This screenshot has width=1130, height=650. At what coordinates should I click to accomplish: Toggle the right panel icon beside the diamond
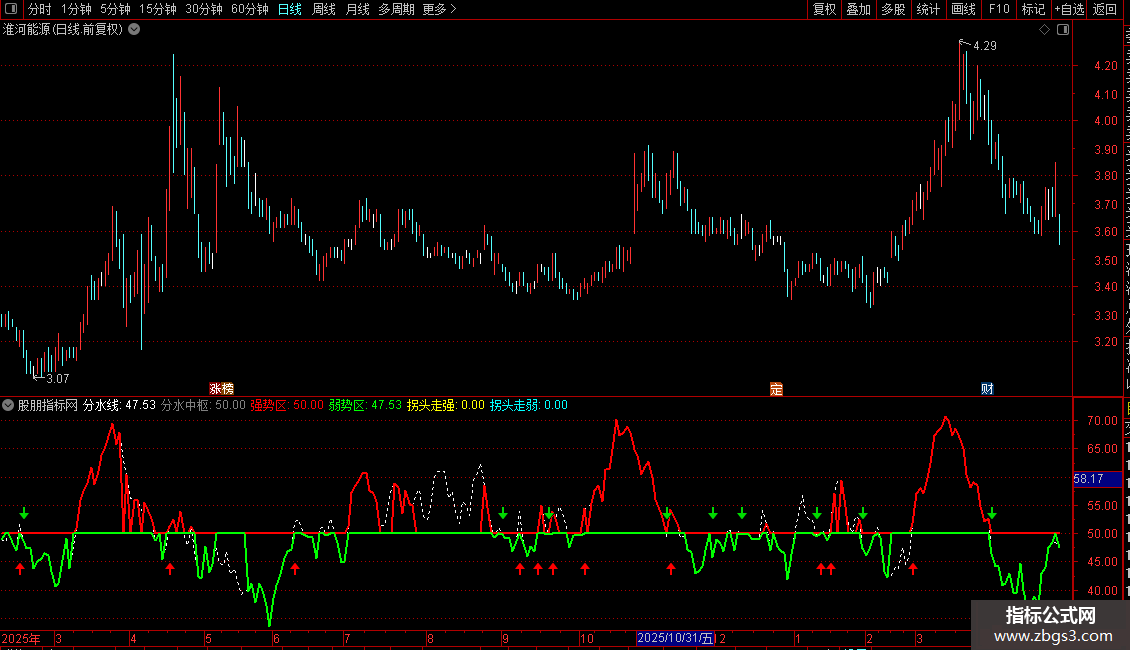click(1063, 30)
